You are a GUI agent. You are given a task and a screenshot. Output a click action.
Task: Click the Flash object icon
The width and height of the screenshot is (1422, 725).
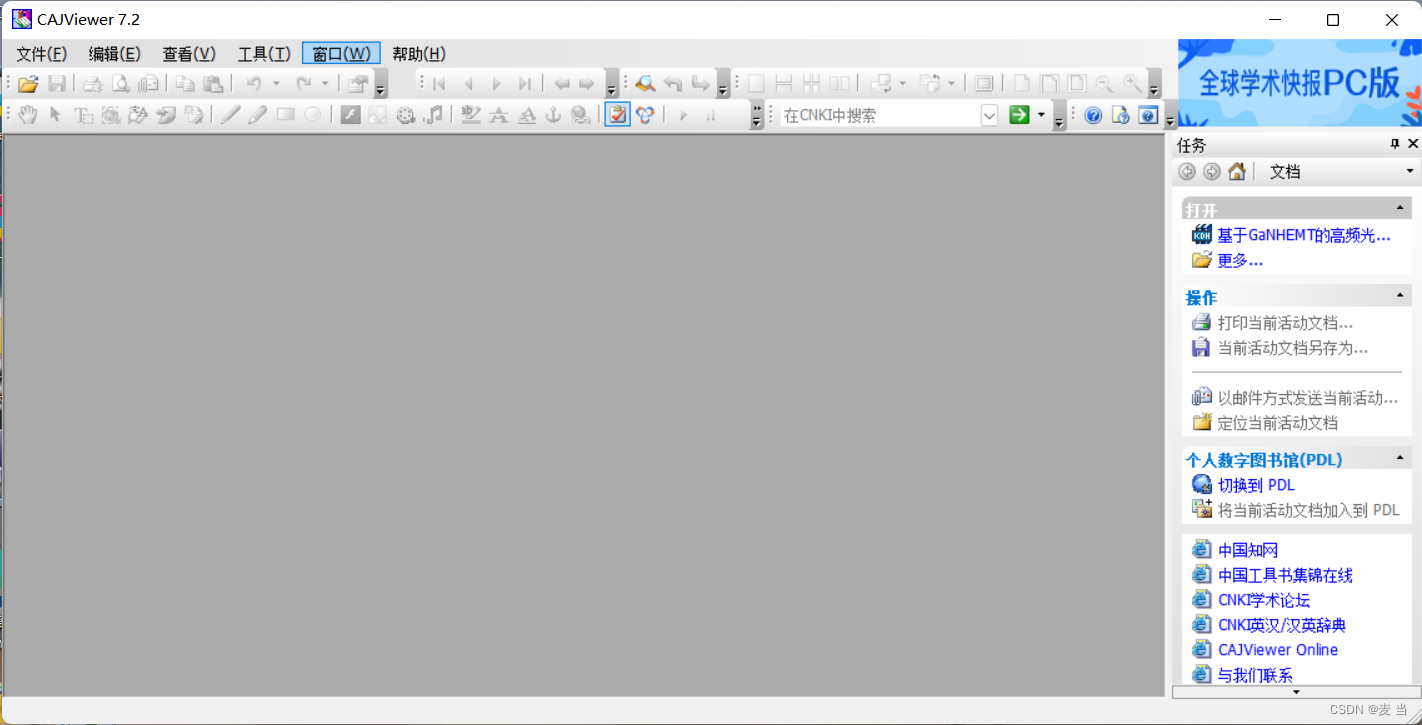click(x=350, y=115)
